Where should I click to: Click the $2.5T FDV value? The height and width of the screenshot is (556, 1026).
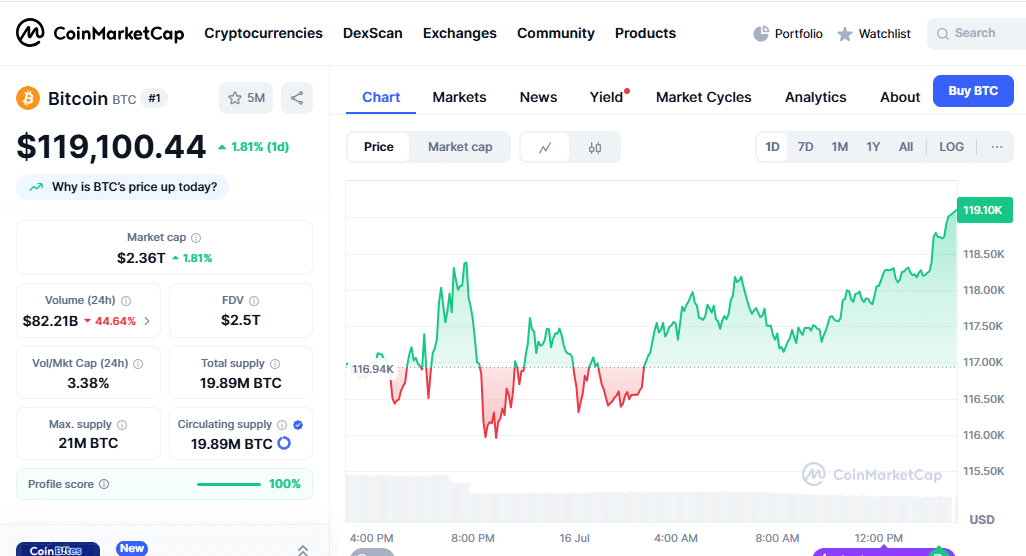(x=241, y=321)
